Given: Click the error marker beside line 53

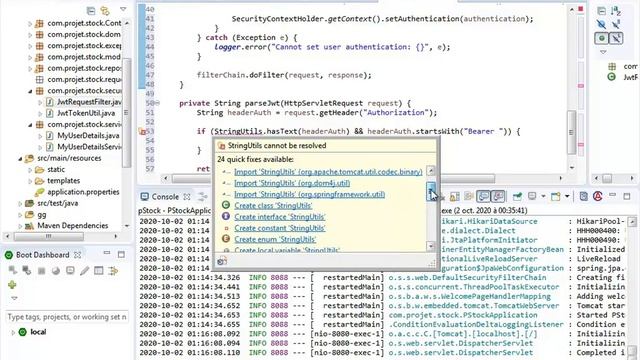Looking at the screenshot, I should [142, 131].
